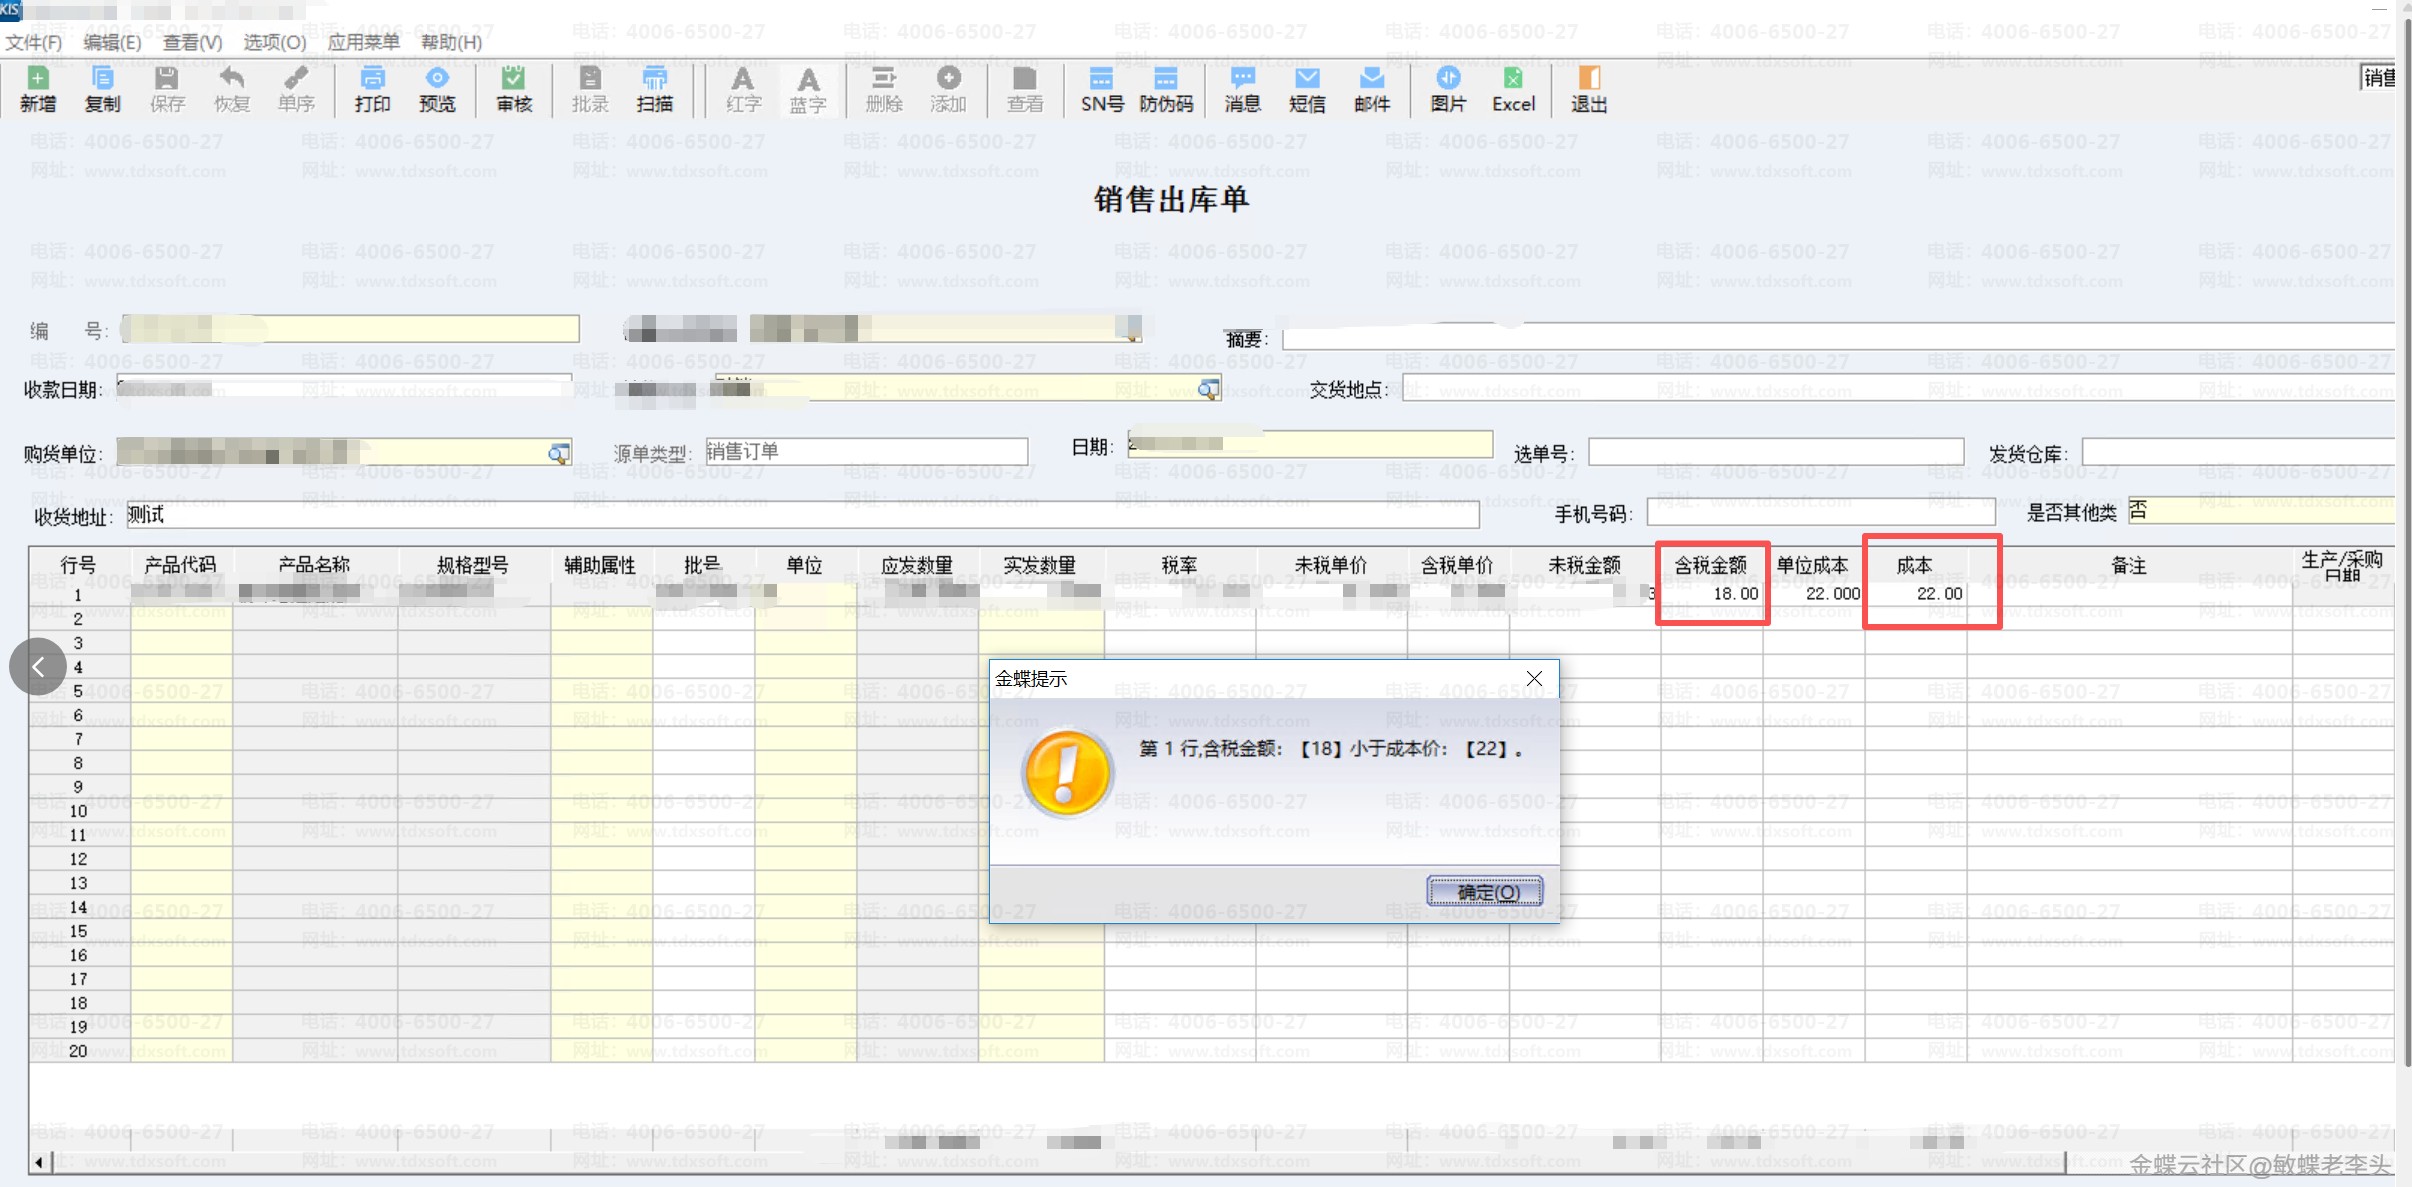Close the 金蝶提示 dialog with X
This screenshot has height=1187, width=2412.
click(x=1534, y=679)
